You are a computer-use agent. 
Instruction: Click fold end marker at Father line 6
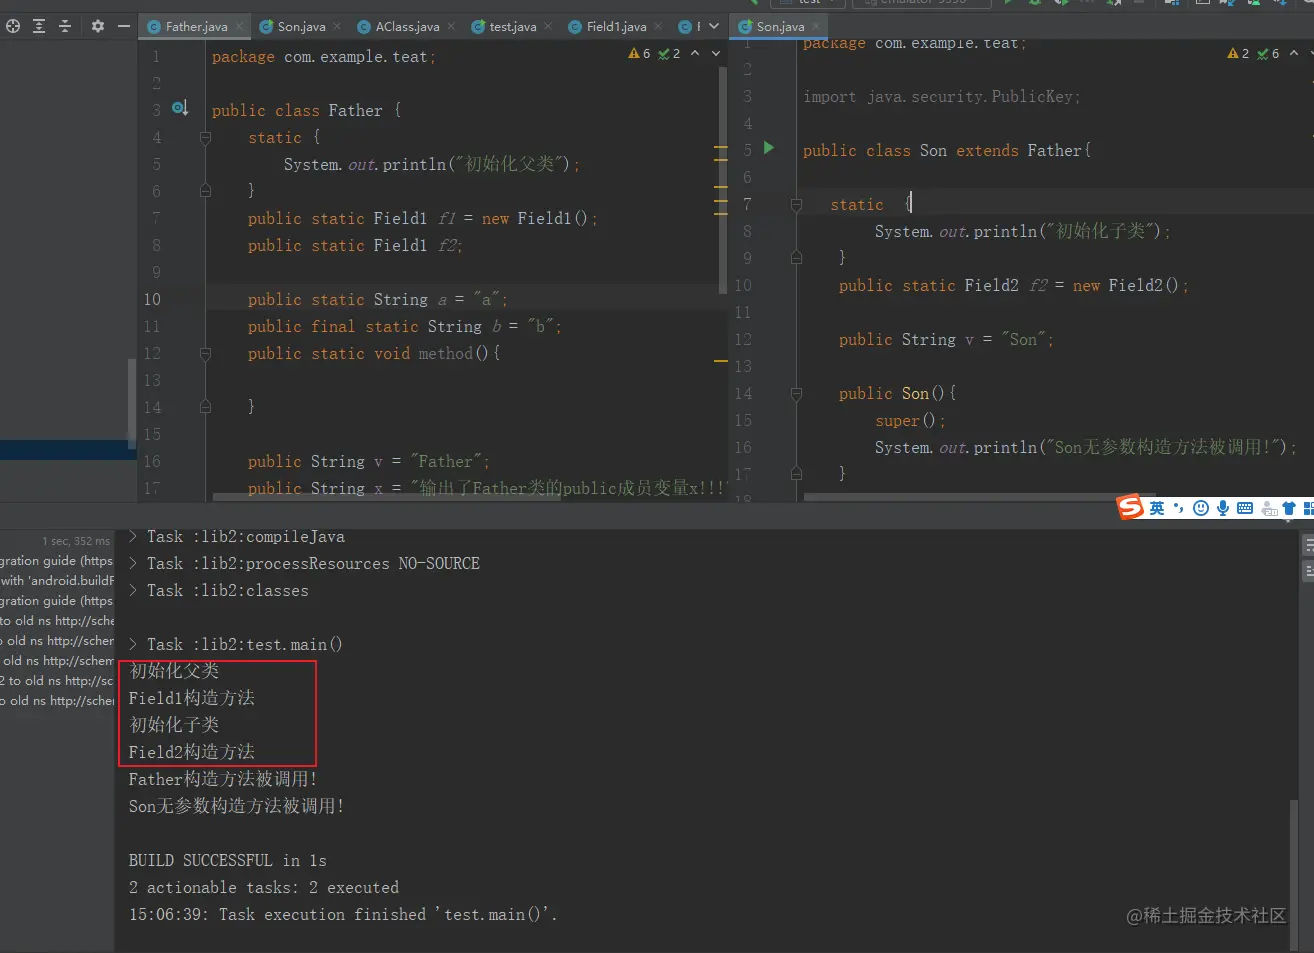205,190
